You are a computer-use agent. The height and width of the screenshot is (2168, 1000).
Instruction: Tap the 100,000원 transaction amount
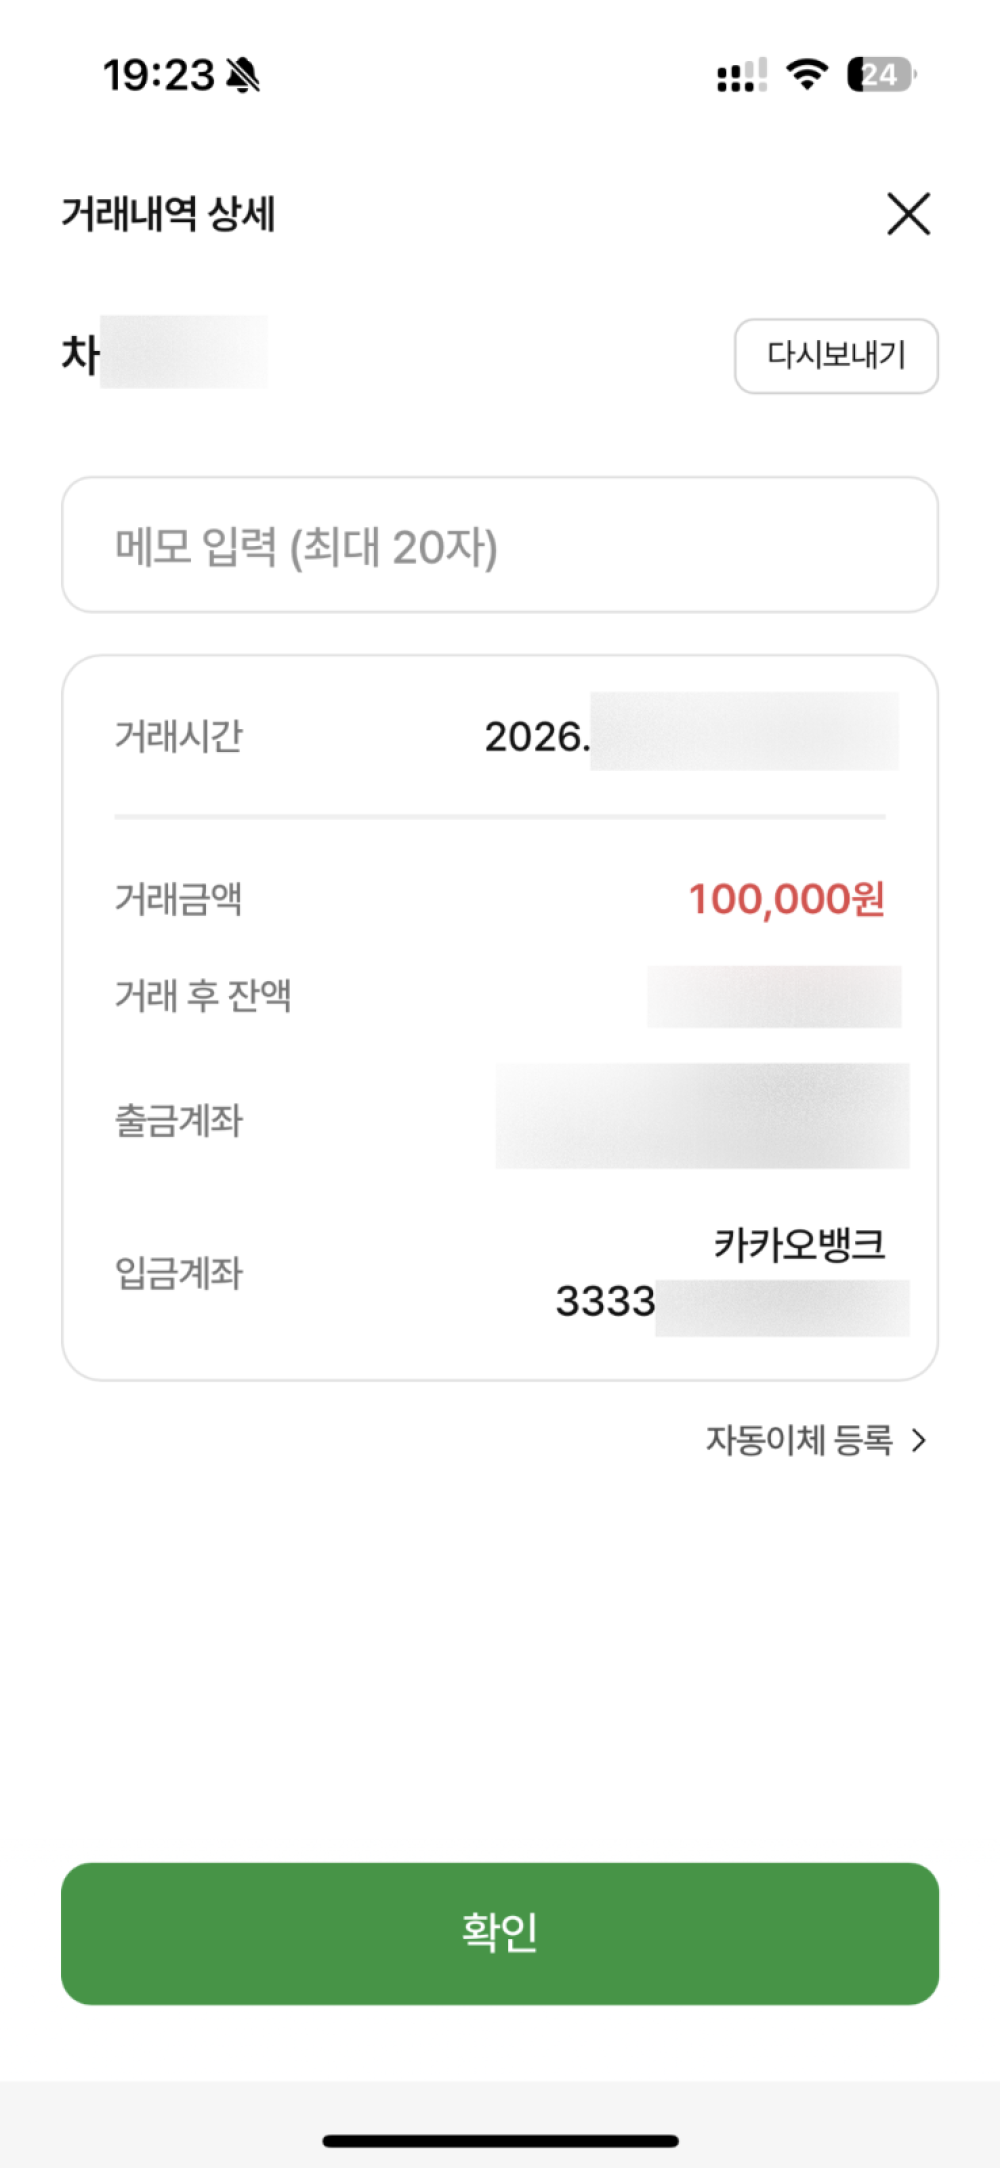(786, 899)
